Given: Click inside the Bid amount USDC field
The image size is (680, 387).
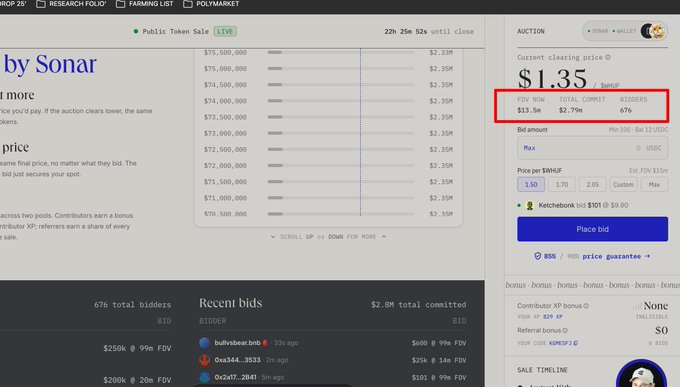Looking at the screenshot, I should [x=592, y=148].
